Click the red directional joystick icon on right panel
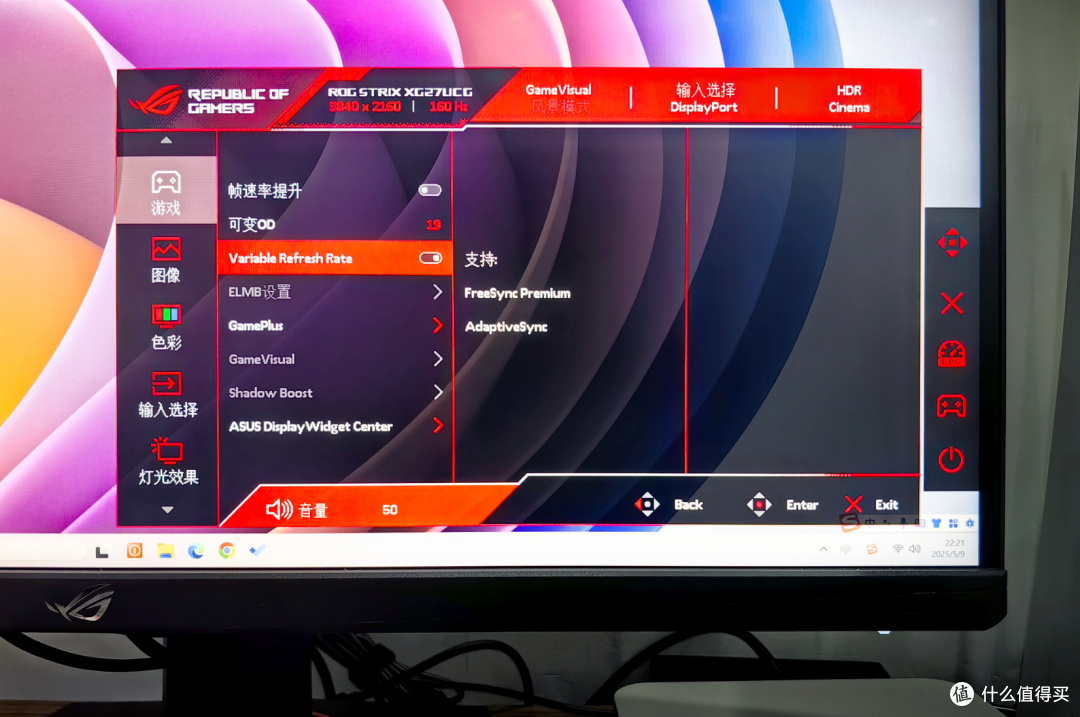The height and width of the screenshot is (717, 1080). [952, 242]
